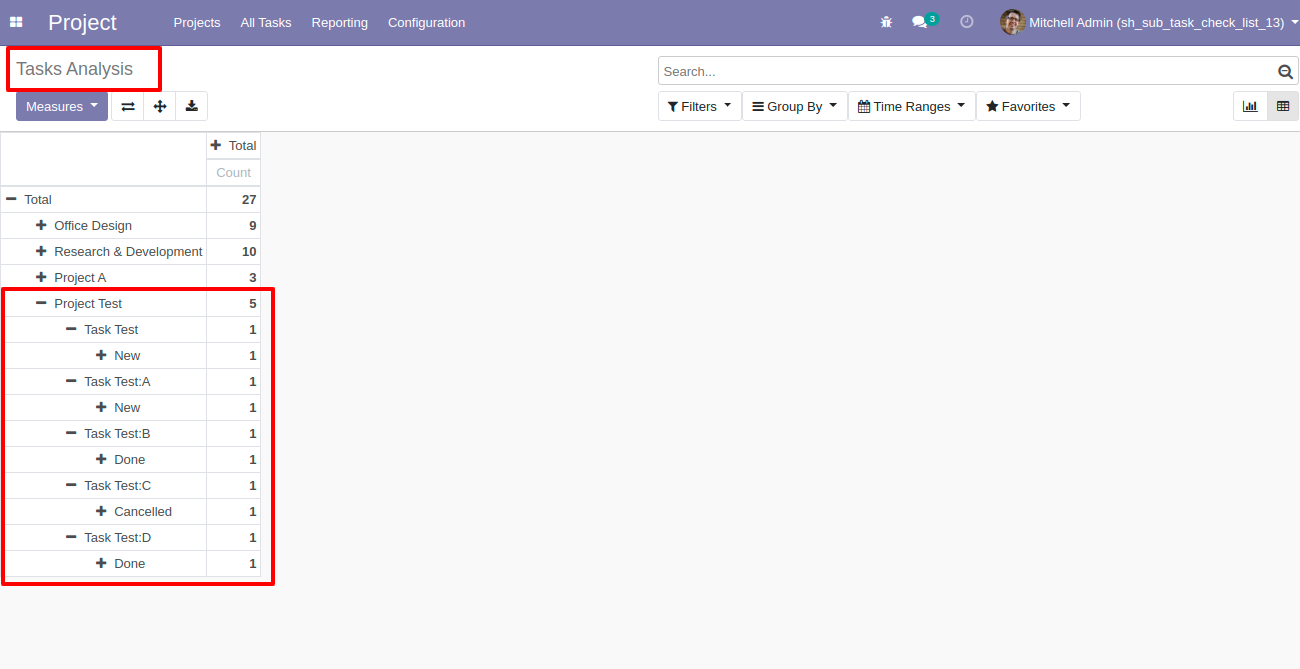Click the Tasks Analysis breadcrumb title

74,69
